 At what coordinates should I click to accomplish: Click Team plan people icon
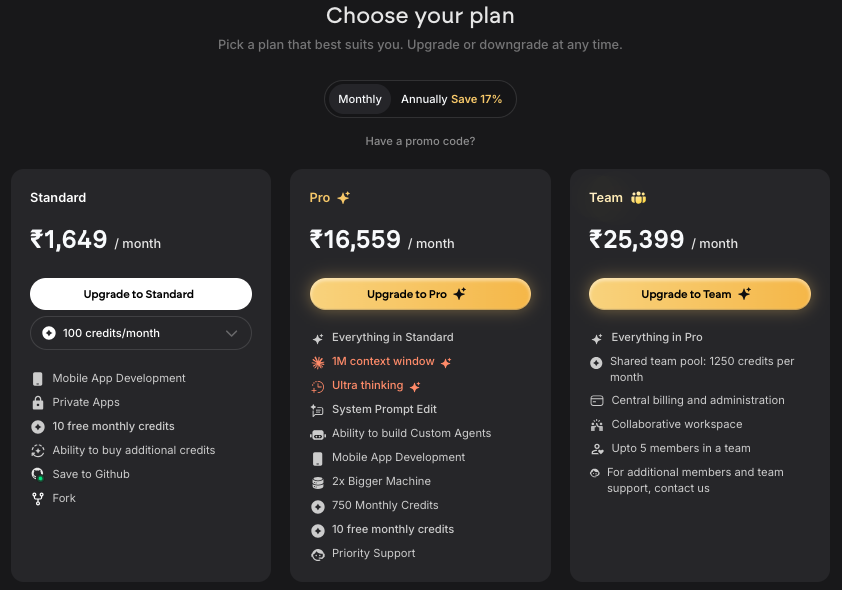638,198
